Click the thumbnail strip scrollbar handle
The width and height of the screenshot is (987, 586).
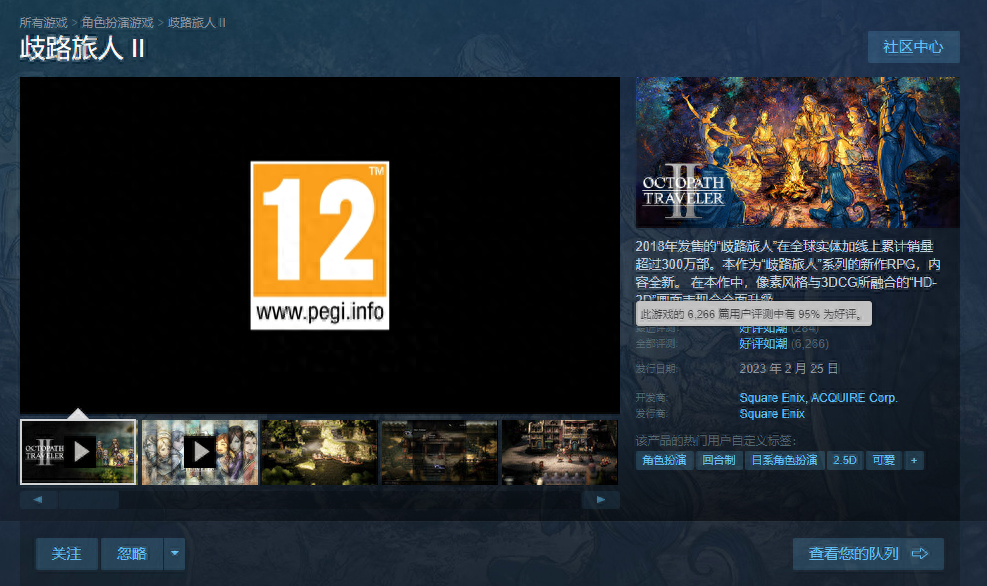88,500
